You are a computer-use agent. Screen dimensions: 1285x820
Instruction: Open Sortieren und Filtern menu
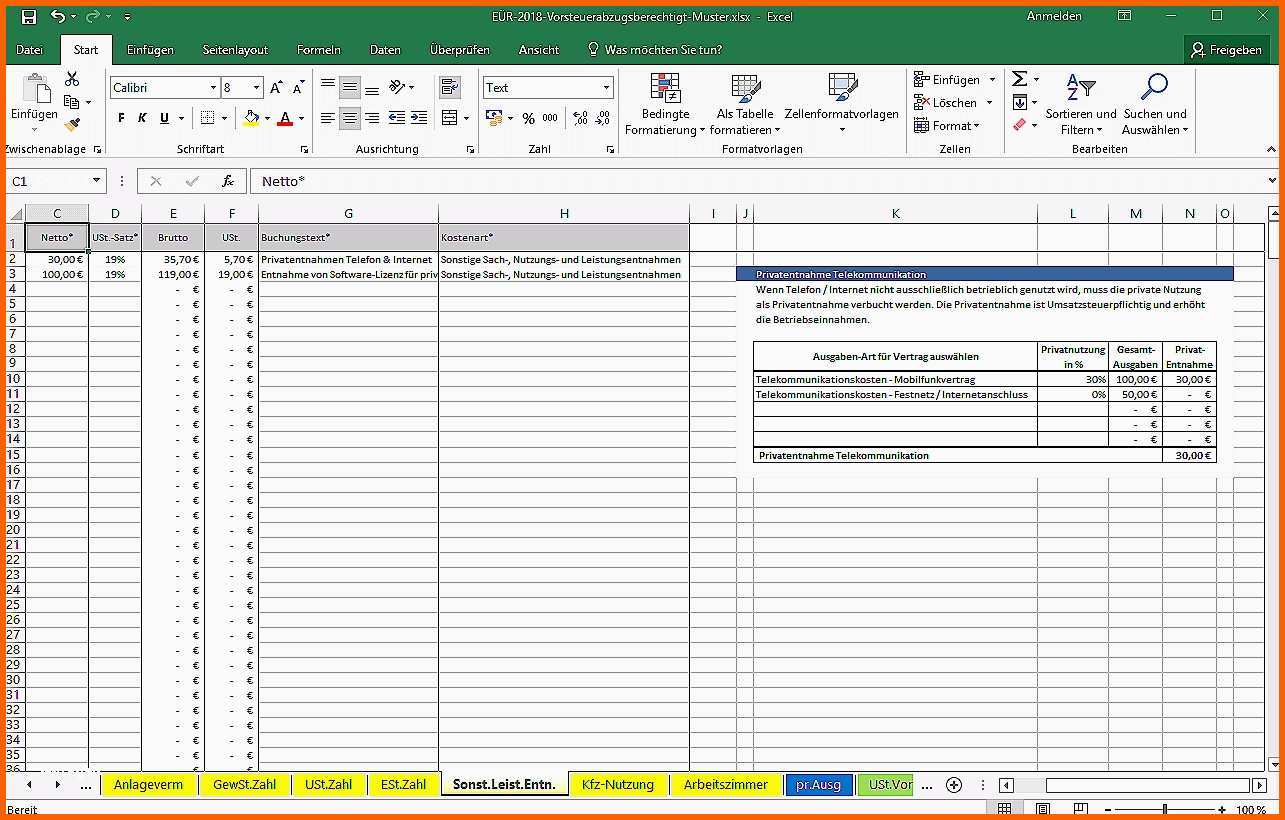point(1081,104)
